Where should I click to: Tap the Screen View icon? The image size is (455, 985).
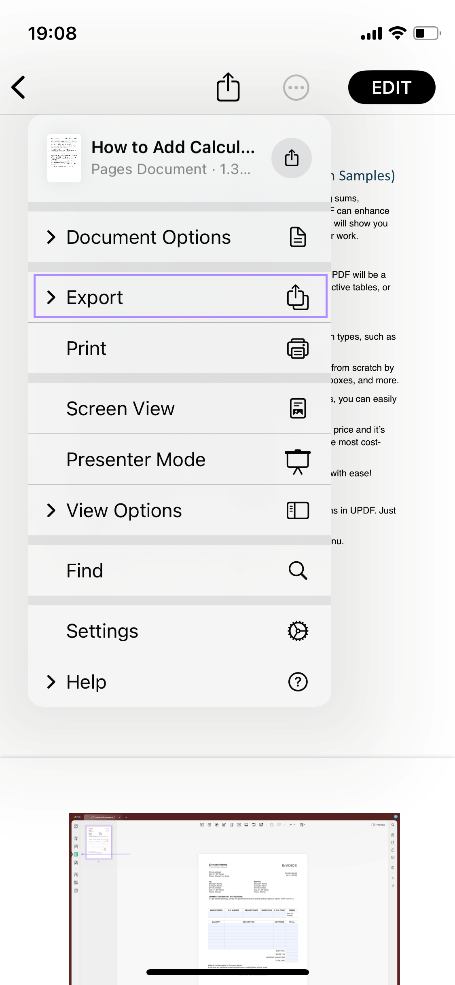298,408
